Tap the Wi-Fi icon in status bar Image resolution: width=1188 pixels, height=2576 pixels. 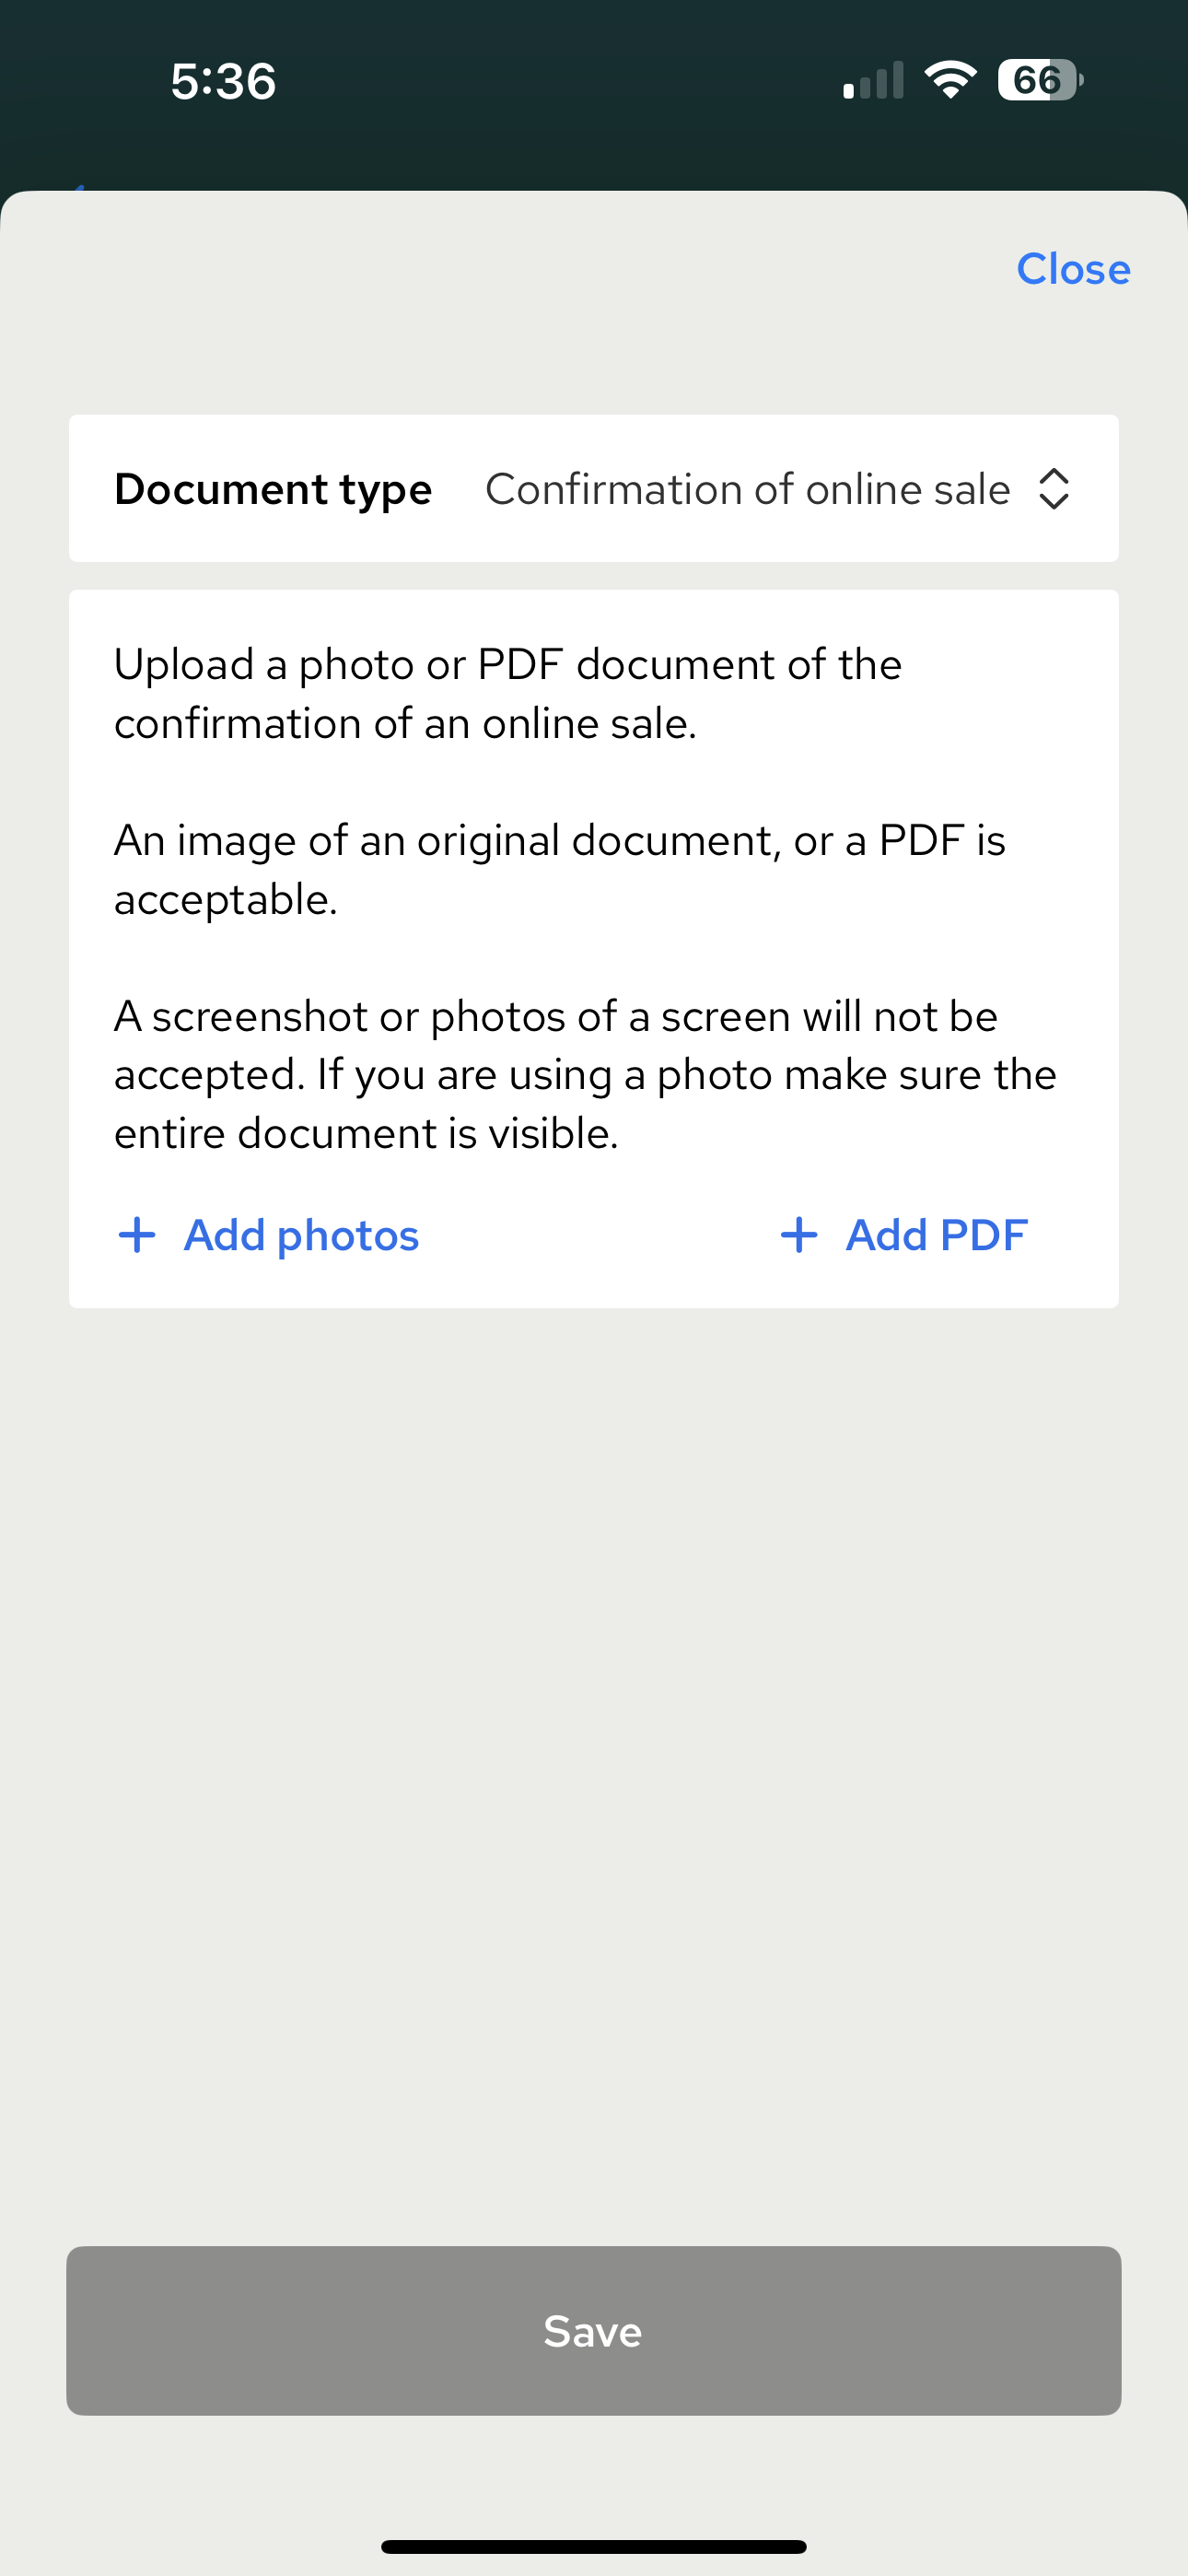click(950, 80)
